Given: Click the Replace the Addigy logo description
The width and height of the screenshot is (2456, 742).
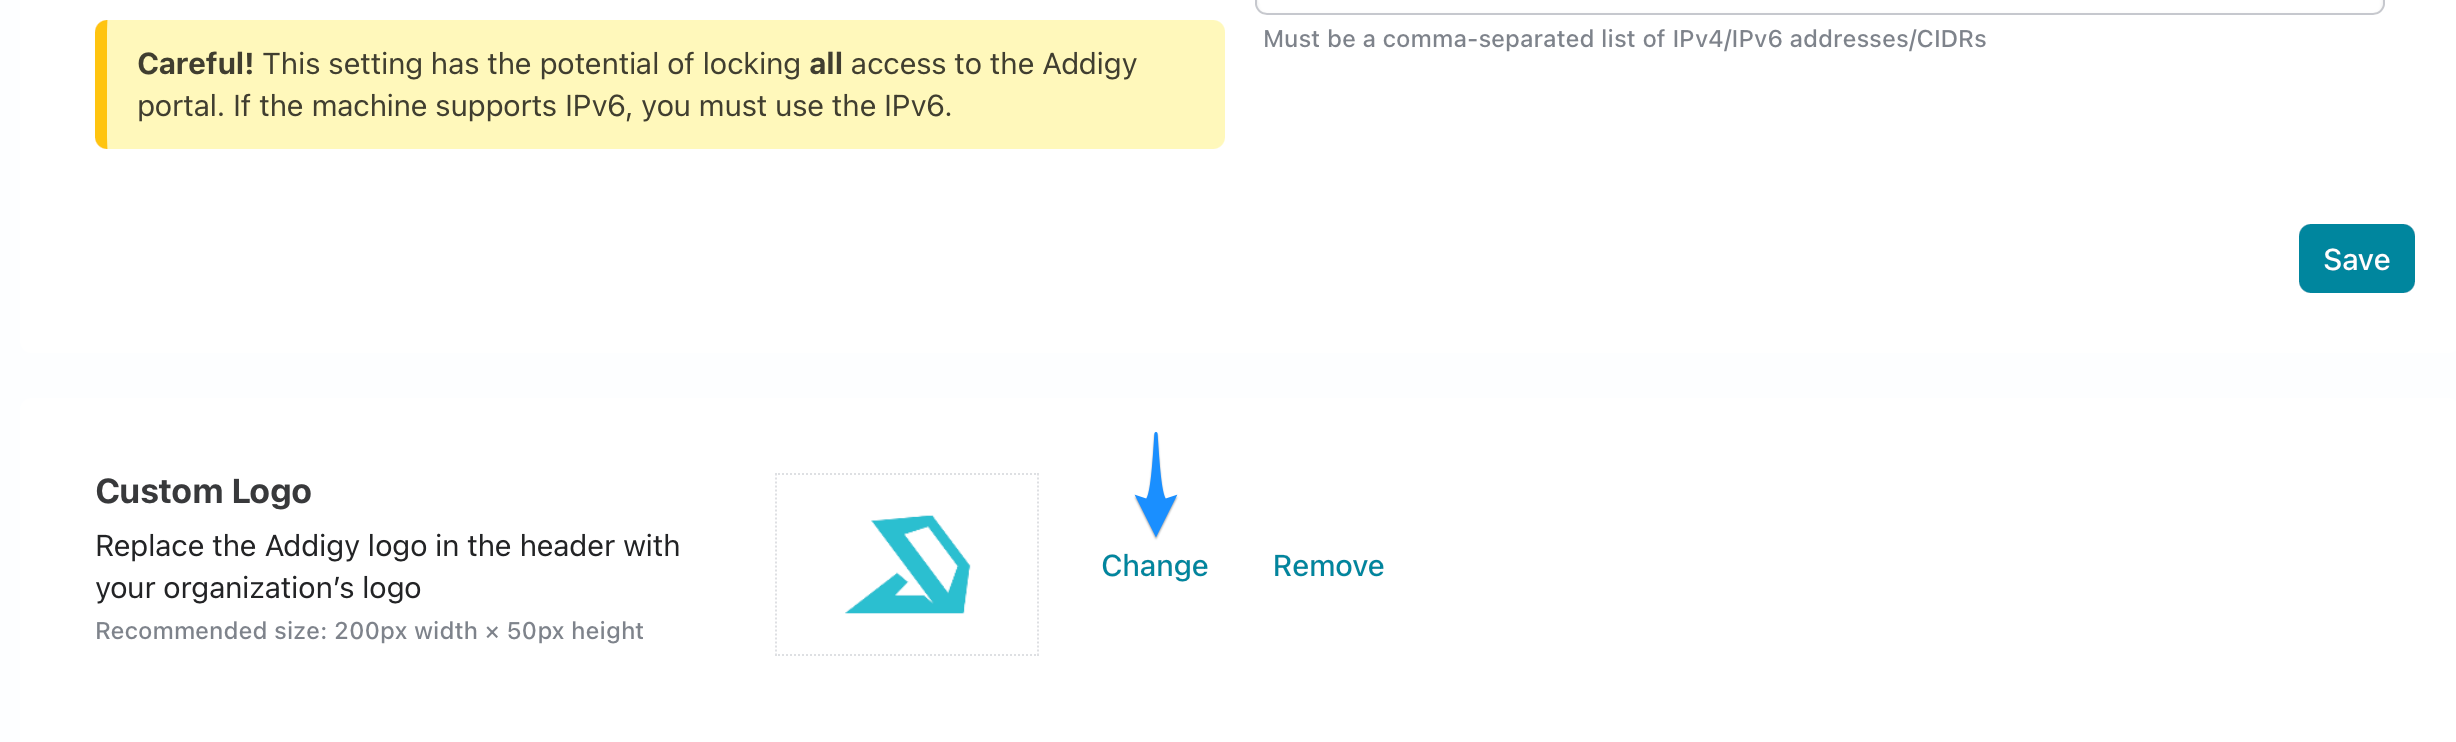Looking at the screenshot, I should [387, 567].
